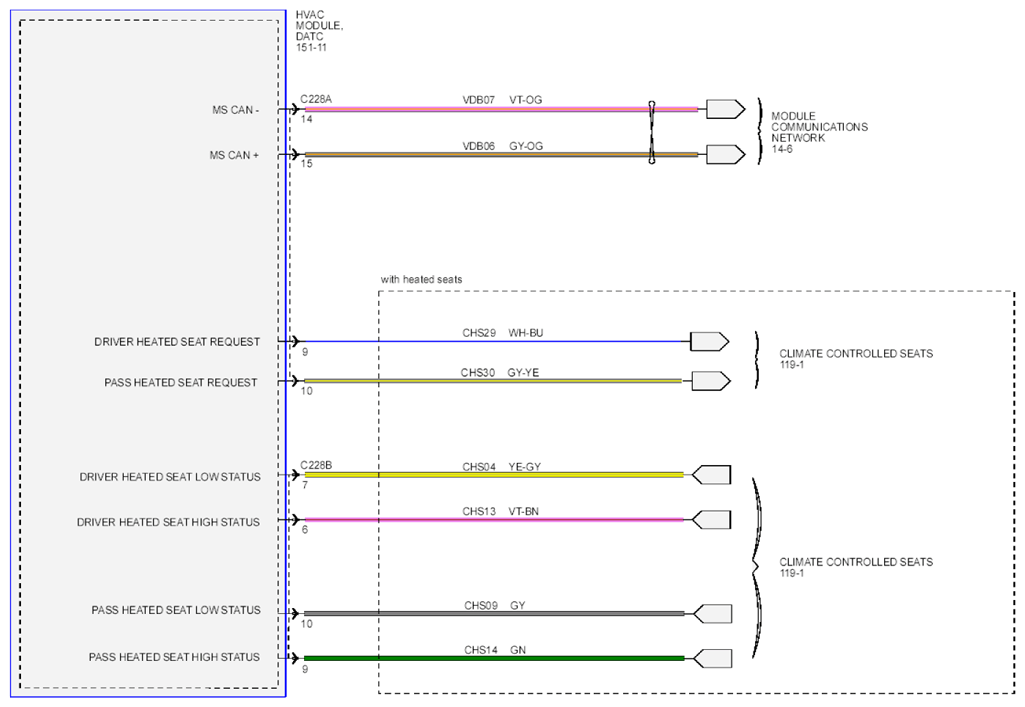Image resolution: width=1025 pixels, height=707 pixels.
Task: Click pin 9 on driver heated seat request
Action: (x=305, y=352)
